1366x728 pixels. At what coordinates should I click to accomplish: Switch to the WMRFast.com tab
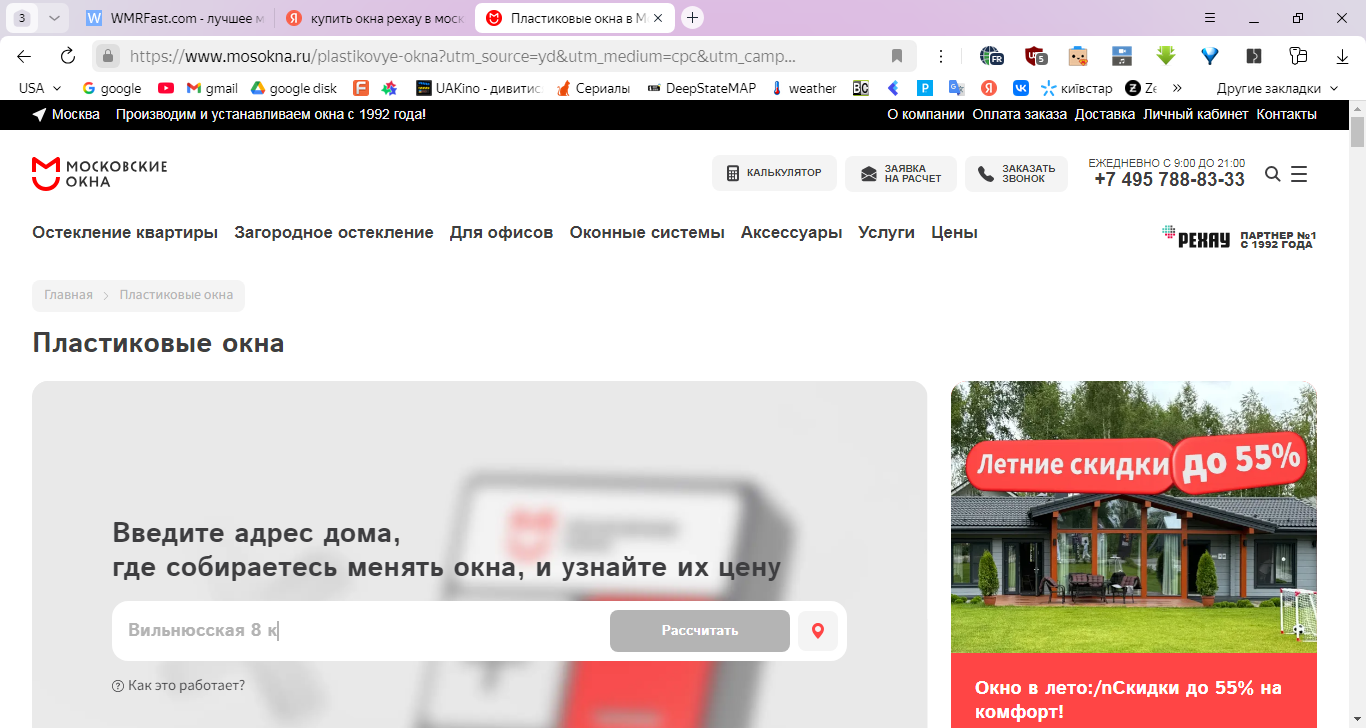pyautogui.click(x=175, y=18)
